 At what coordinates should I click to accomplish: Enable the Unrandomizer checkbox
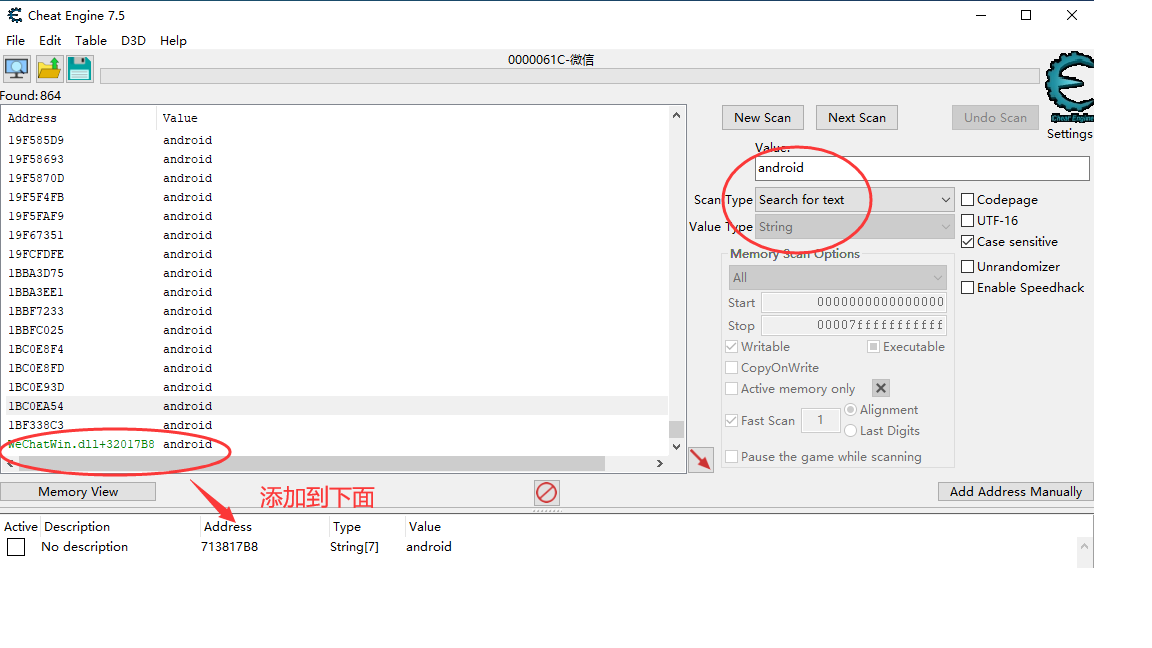[968, 266]
